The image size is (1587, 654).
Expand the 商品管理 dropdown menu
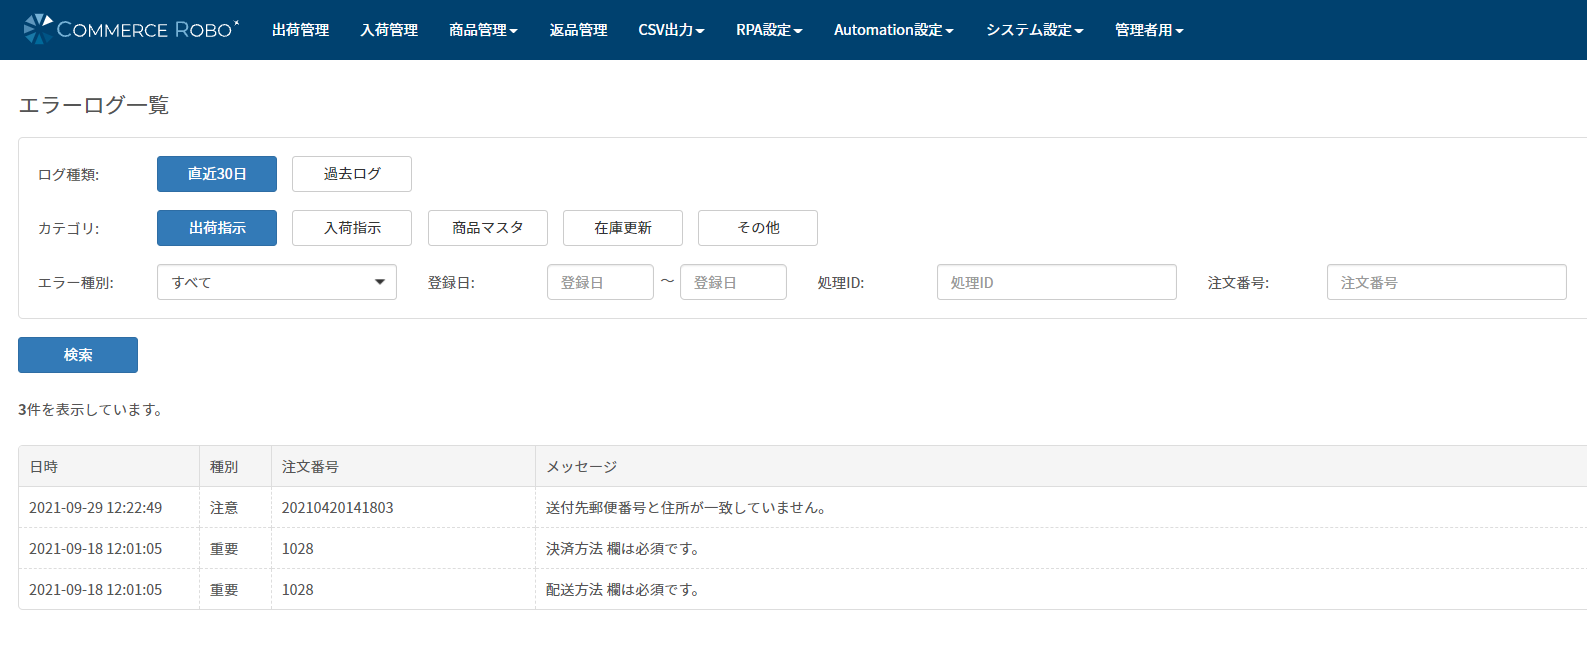(483, 30)
